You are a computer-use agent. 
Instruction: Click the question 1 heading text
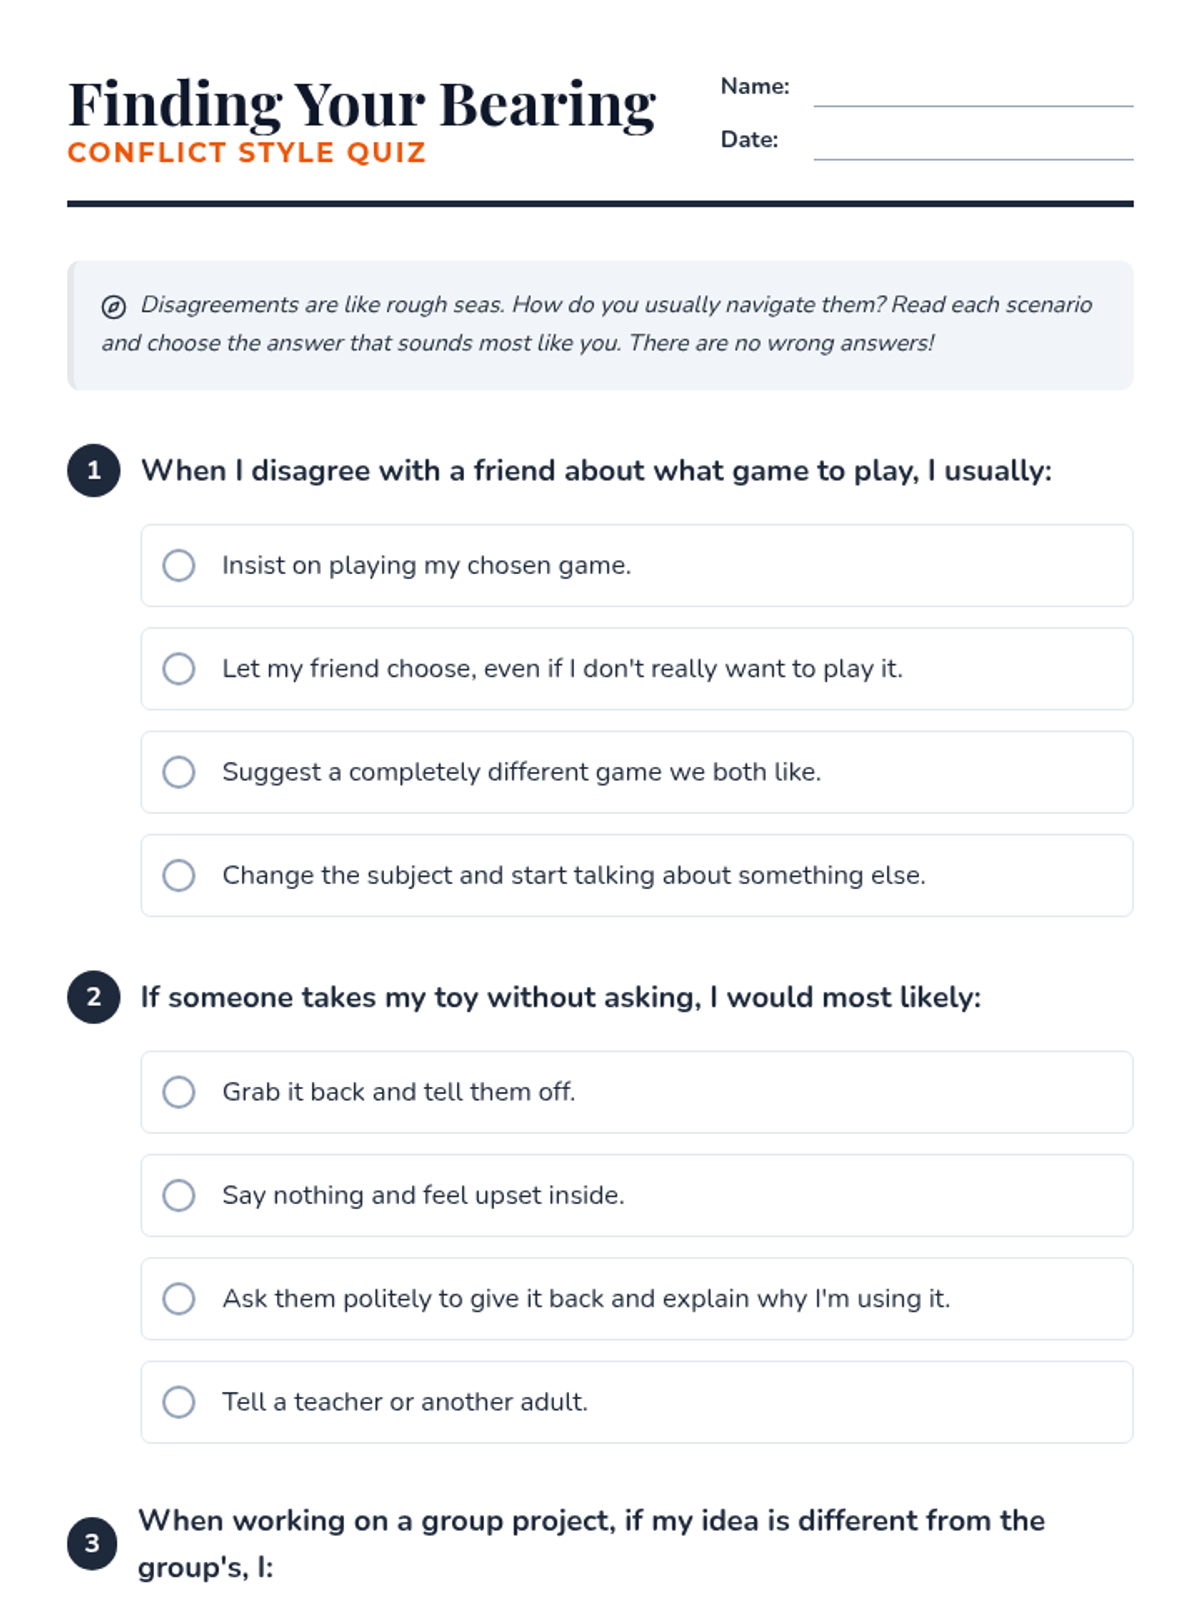click(596, 471)
